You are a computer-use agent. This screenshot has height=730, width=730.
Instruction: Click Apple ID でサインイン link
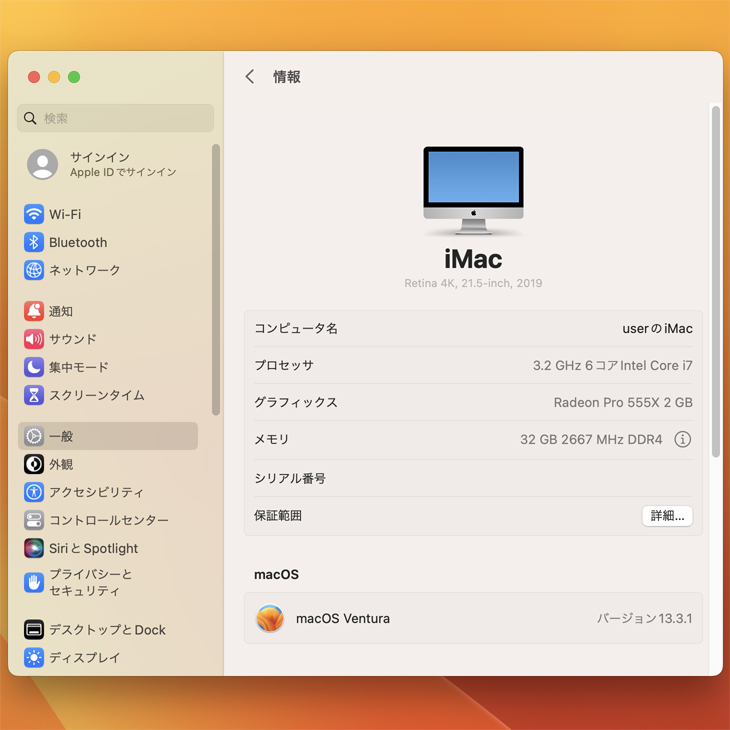point(123,172)
